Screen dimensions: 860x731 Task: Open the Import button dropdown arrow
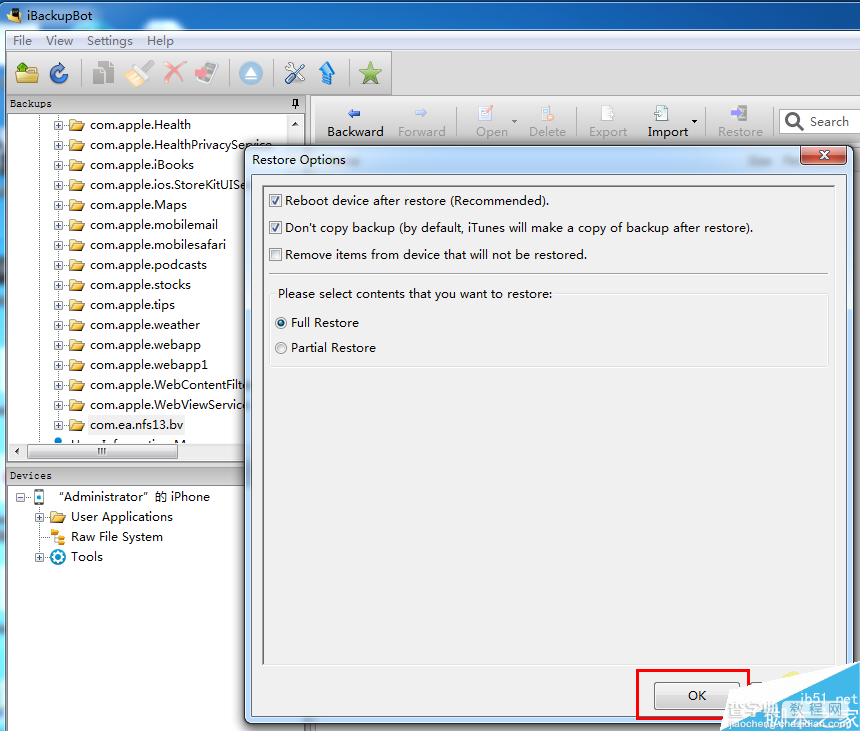coord(694,121)
